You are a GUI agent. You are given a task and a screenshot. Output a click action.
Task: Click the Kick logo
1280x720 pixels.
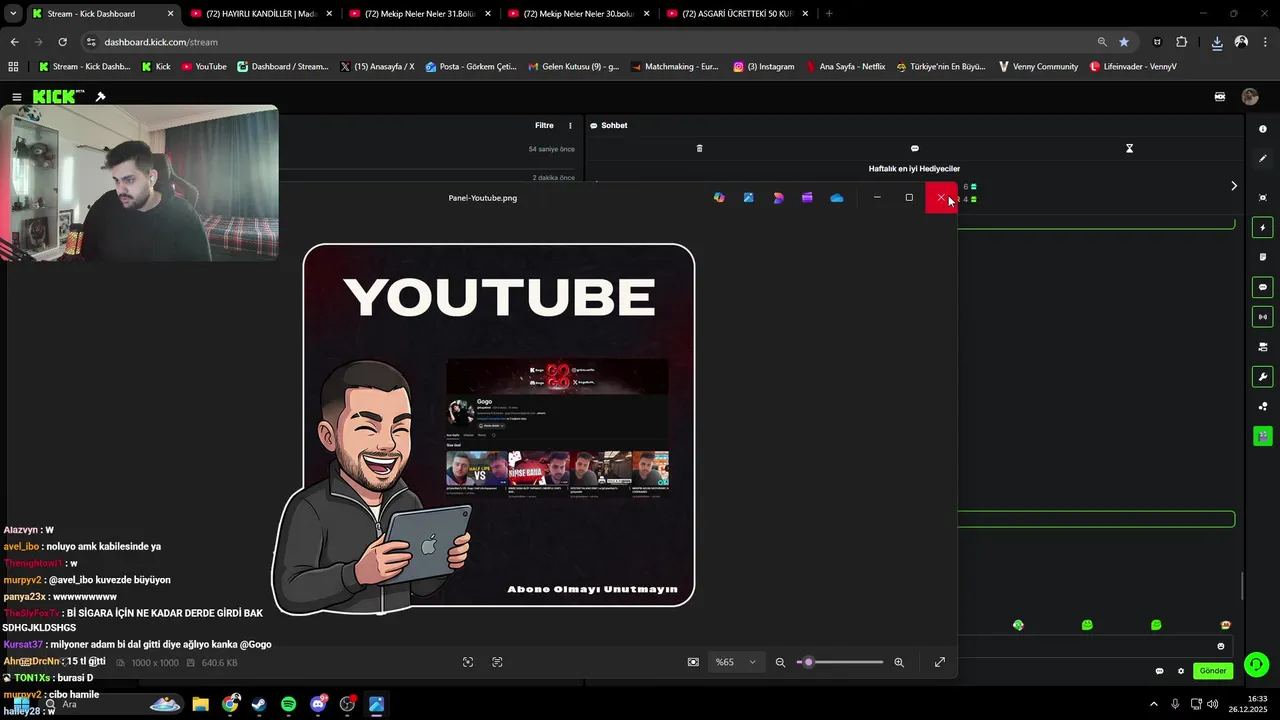(x=59, y=97)
